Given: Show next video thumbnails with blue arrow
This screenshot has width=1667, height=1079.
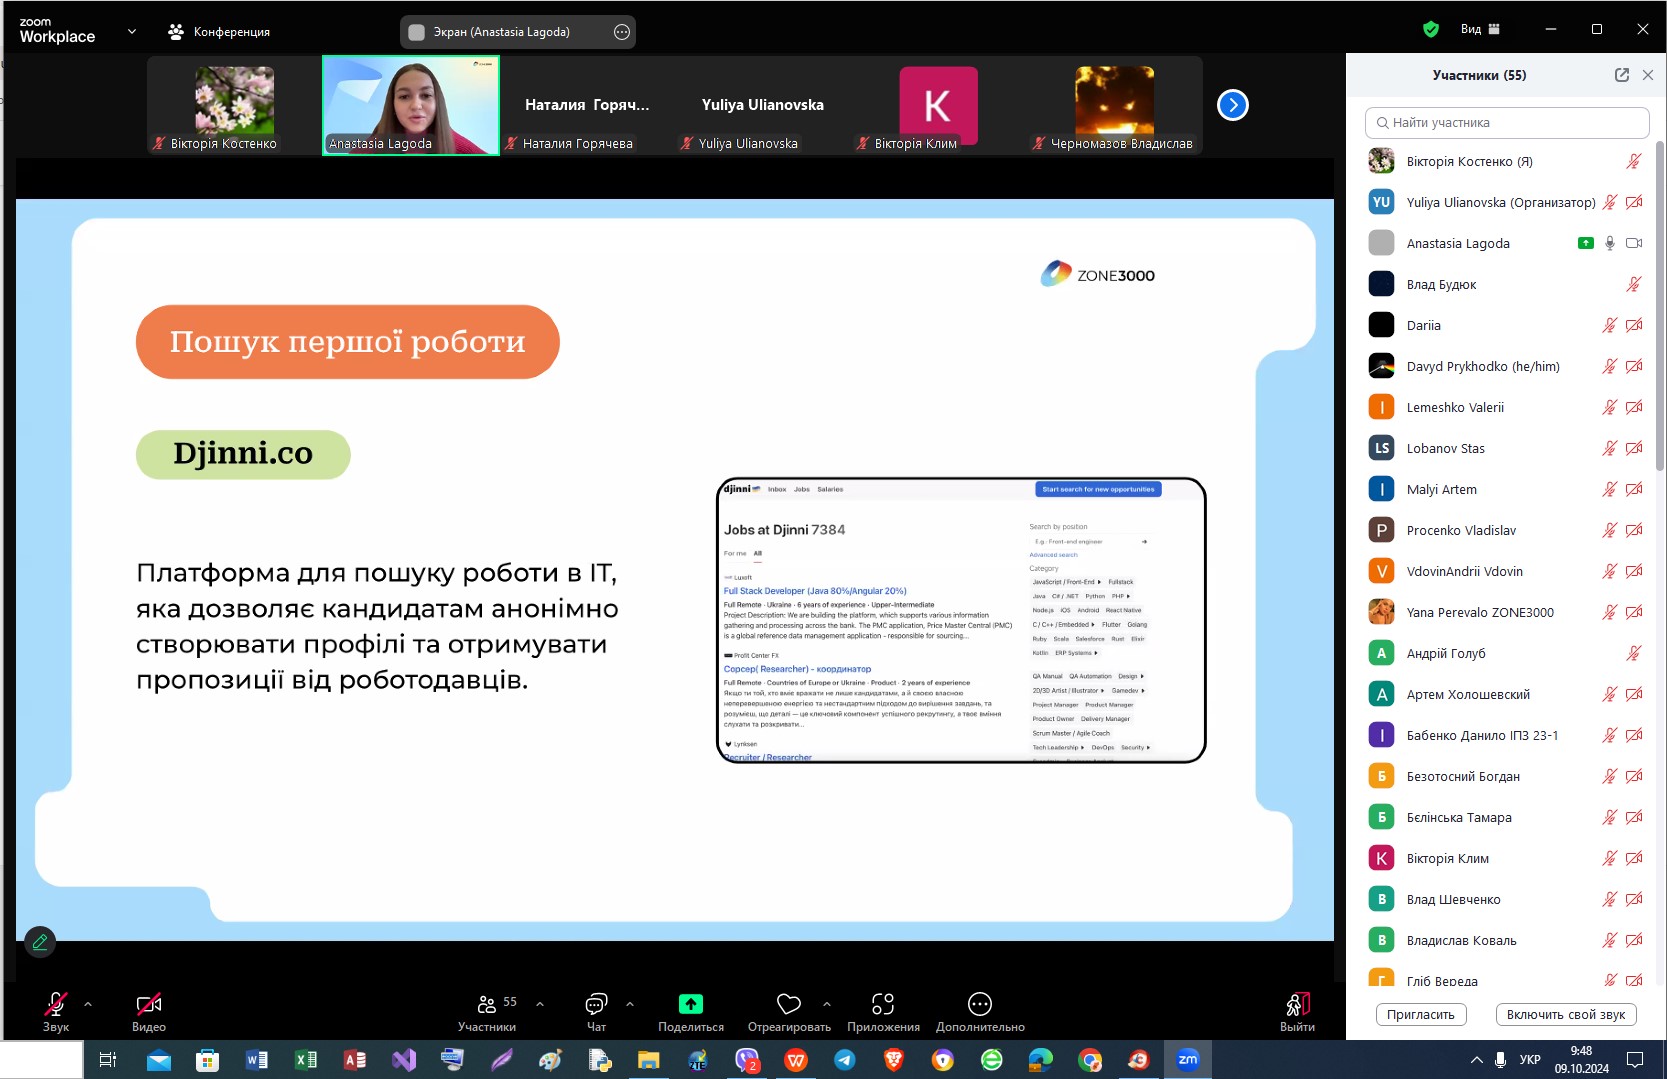Looking at the screenshot, I should tap(1233, 104).
